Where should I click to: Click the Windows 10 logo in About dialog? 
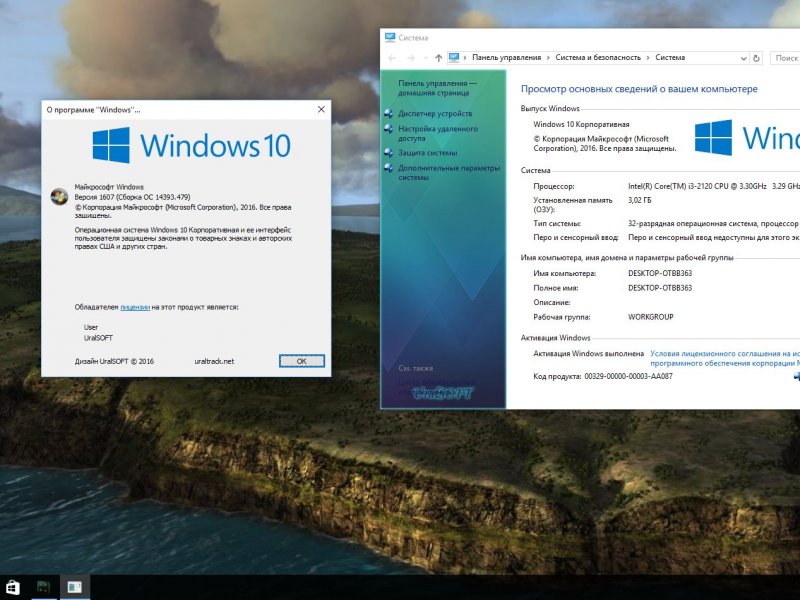[x=191, y=145]
